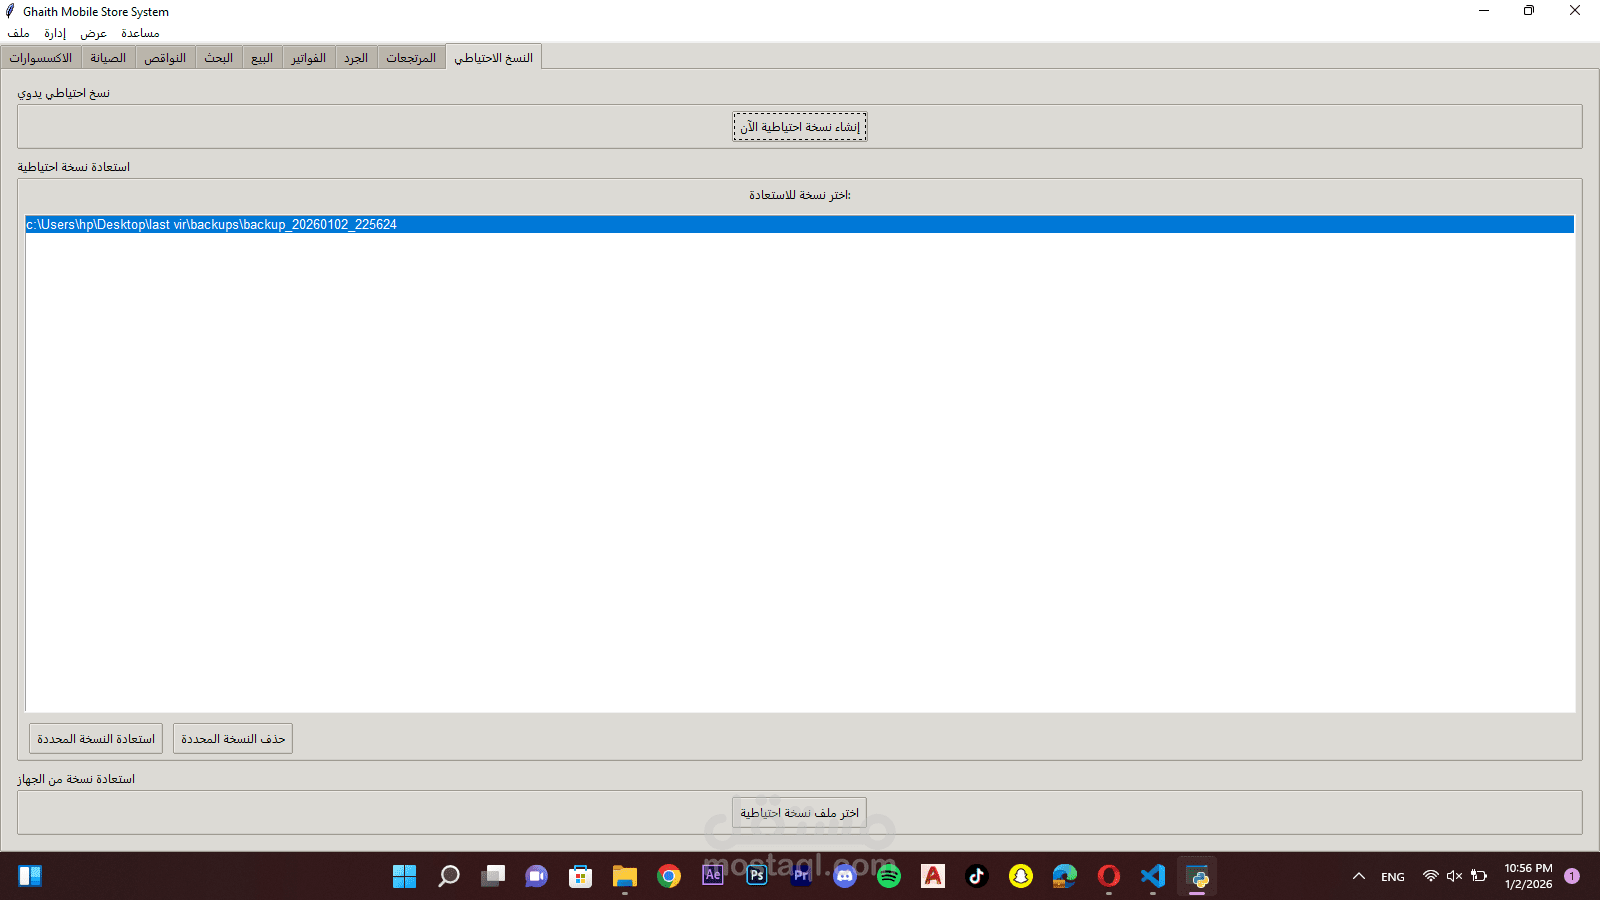Open Microsoft Store from taskbar

click(581, 877)
